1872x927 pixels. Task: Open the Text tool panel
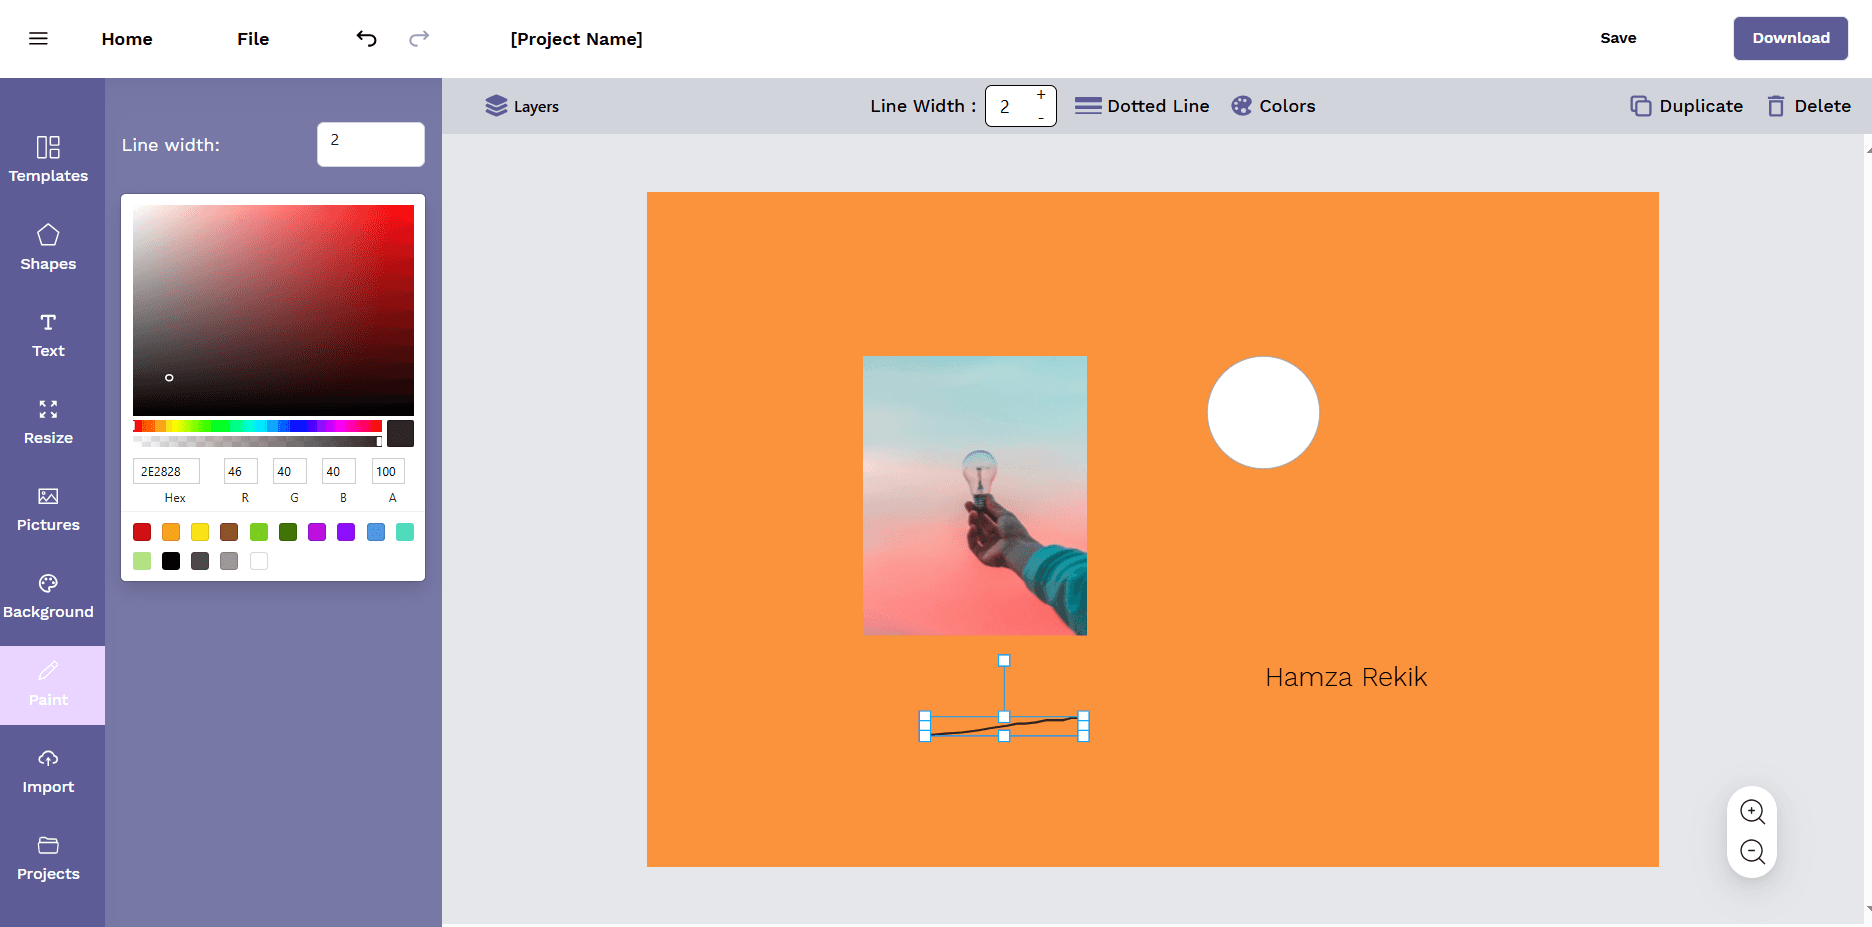click(48, 335)
